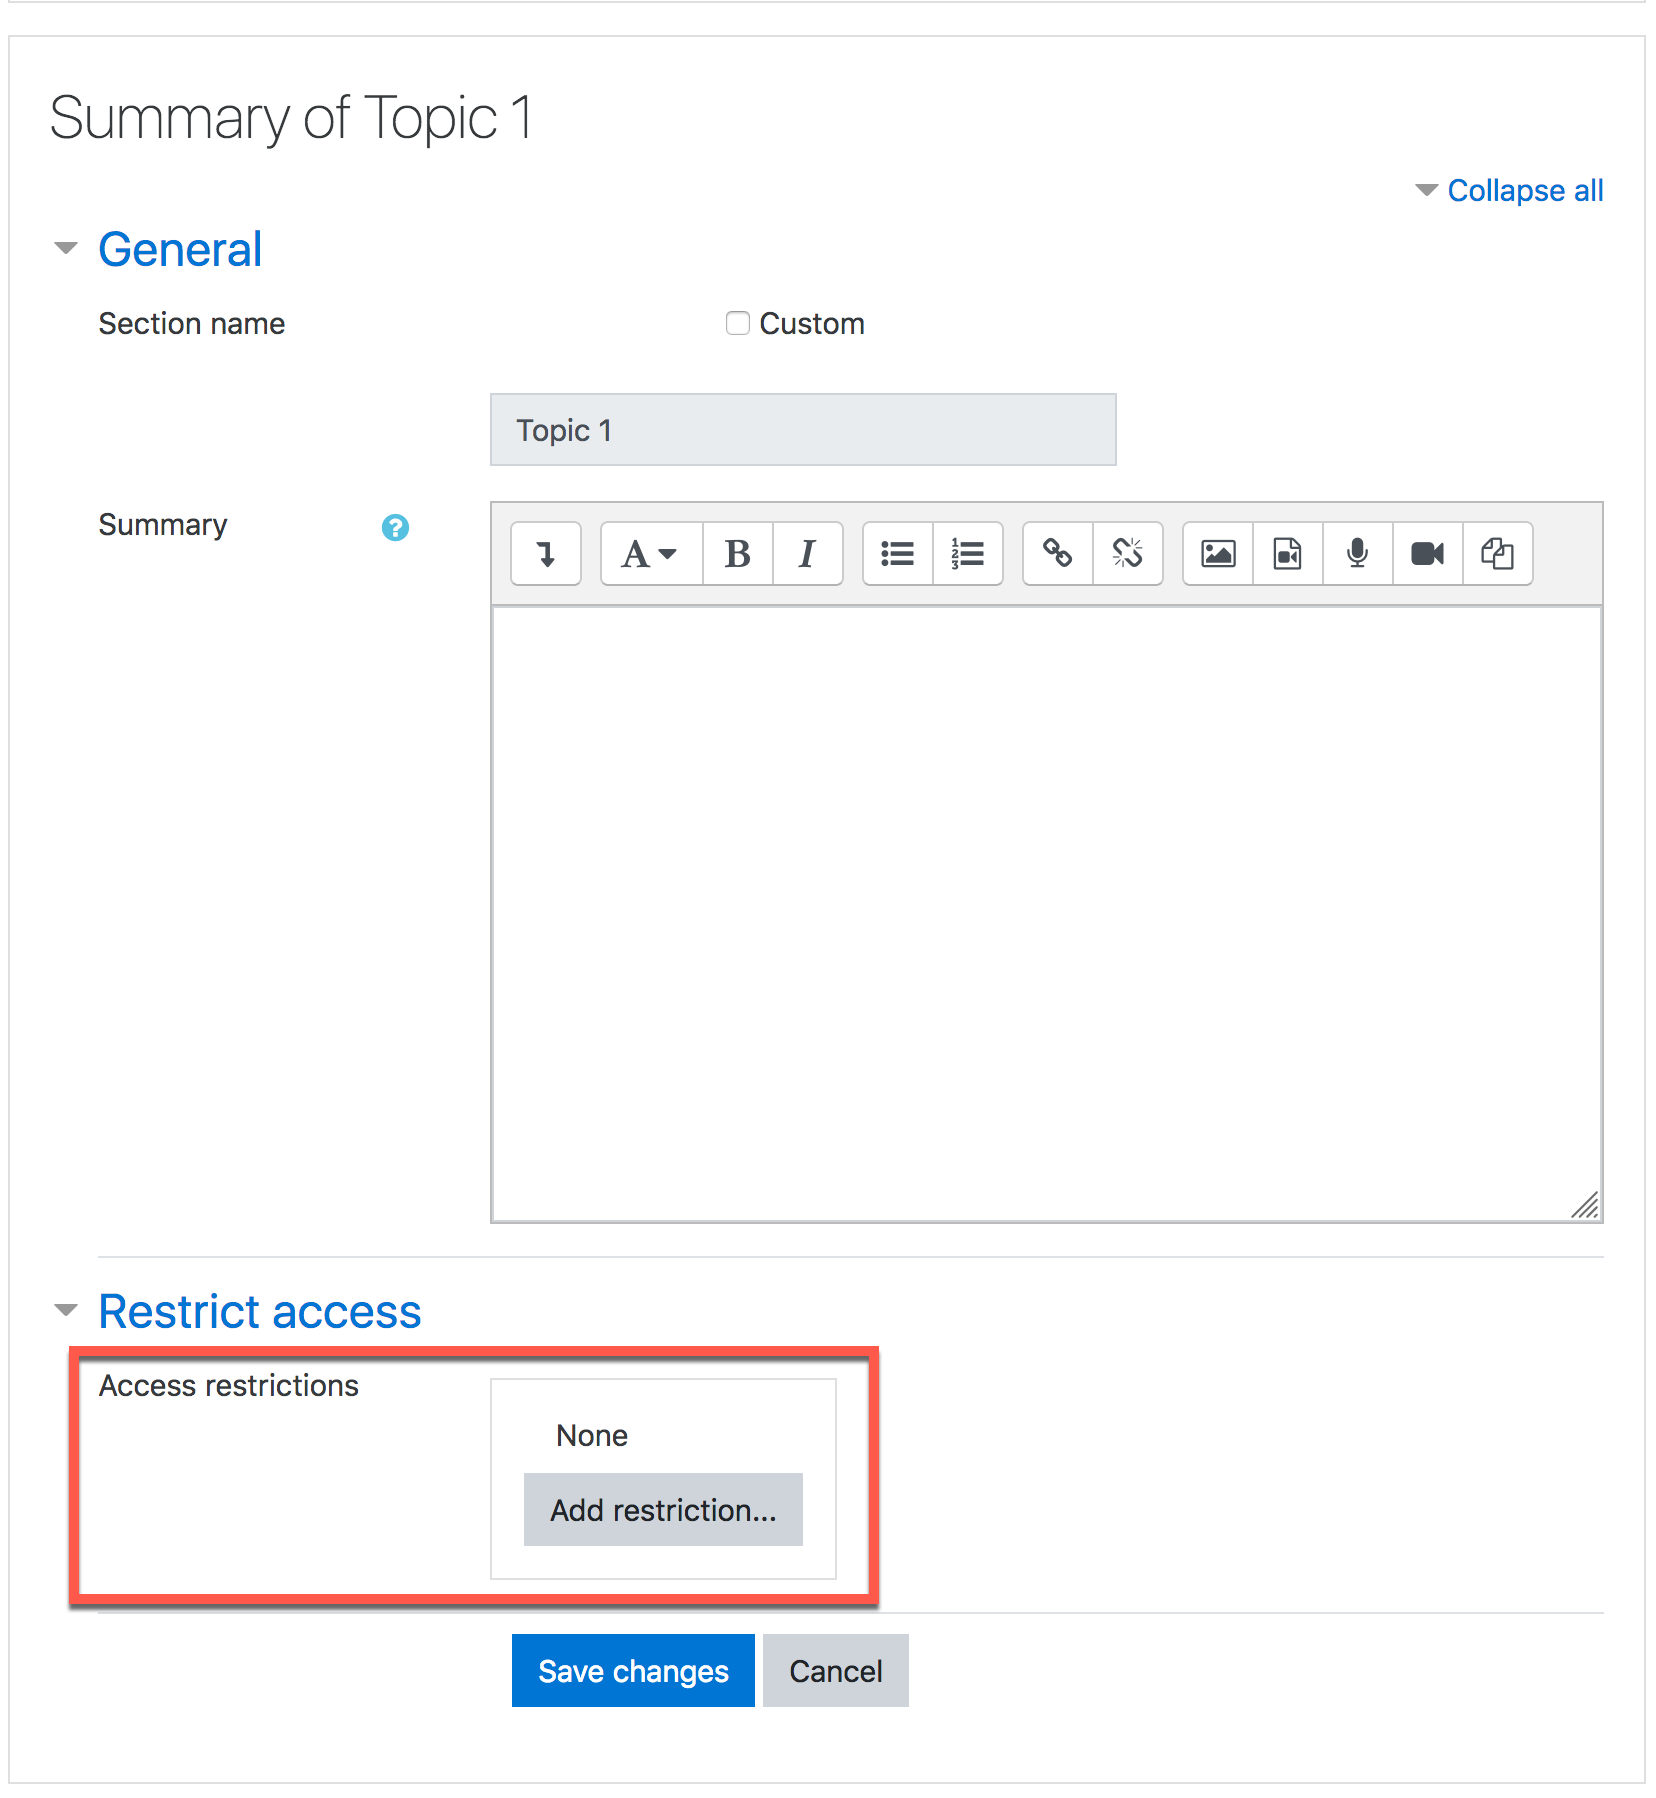The width and height of the screenshot is (1656, 1798).
Task: Enable the Custom section name checkbox
Action: click(x=738, y=323)
